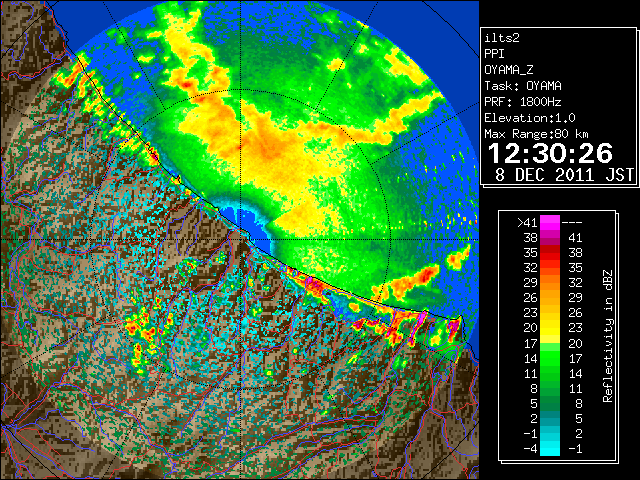Image resolution: width=640 pixels, height=480 pixels.
Task: Click the magenta '>41' color swatch in legend
Action: [550, 222]
